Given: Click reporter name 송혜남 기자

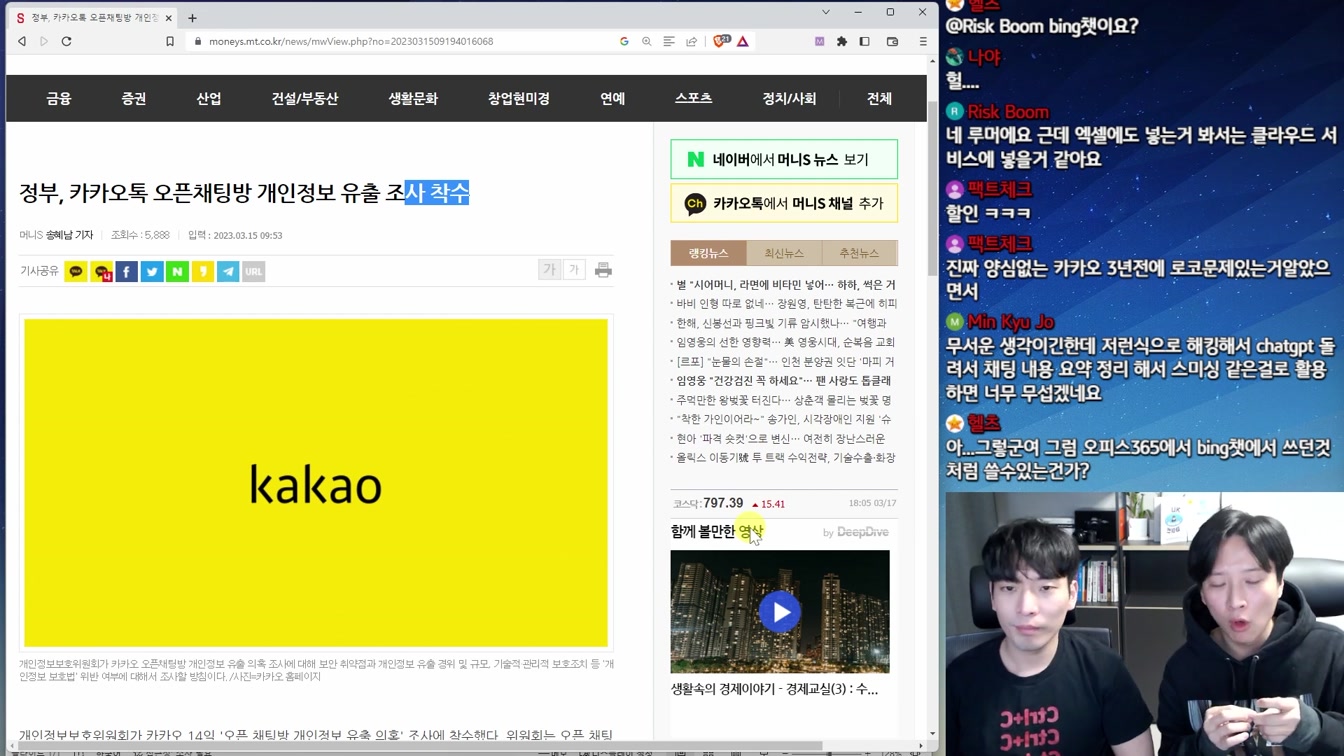Looking at the screenshot, I should [x=69, y=235].
